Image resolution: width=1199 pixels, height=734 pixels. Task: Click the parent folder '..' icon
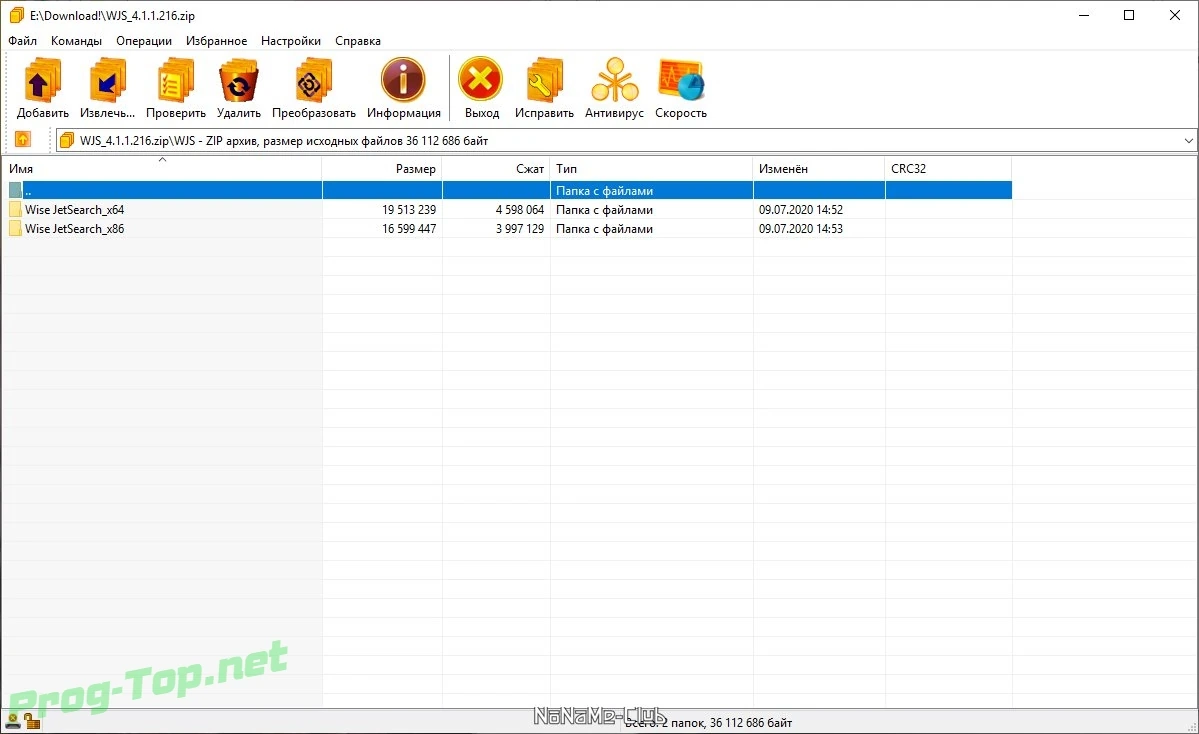(15, 190)
